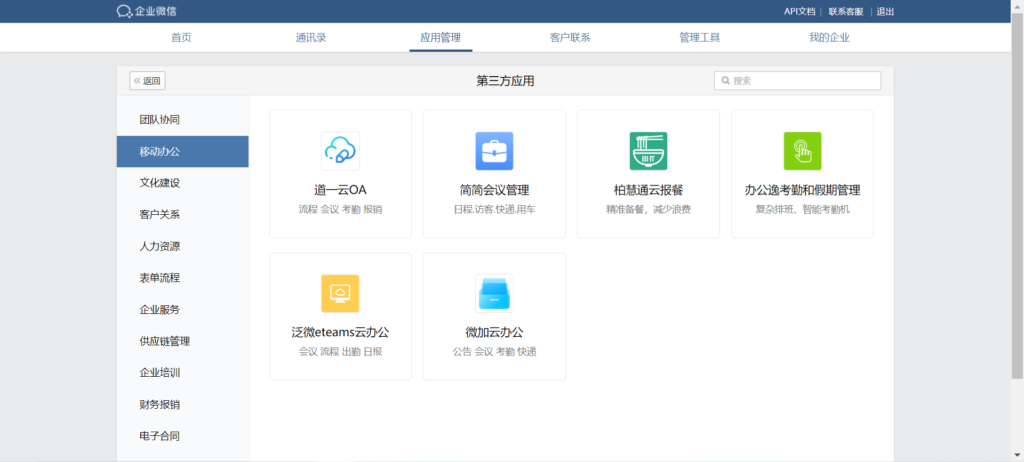1024x462 pixels.
Task: Open the 泛微eteams云办公 monitor icon
Action: pyautogui.click(x=340, y=293)
